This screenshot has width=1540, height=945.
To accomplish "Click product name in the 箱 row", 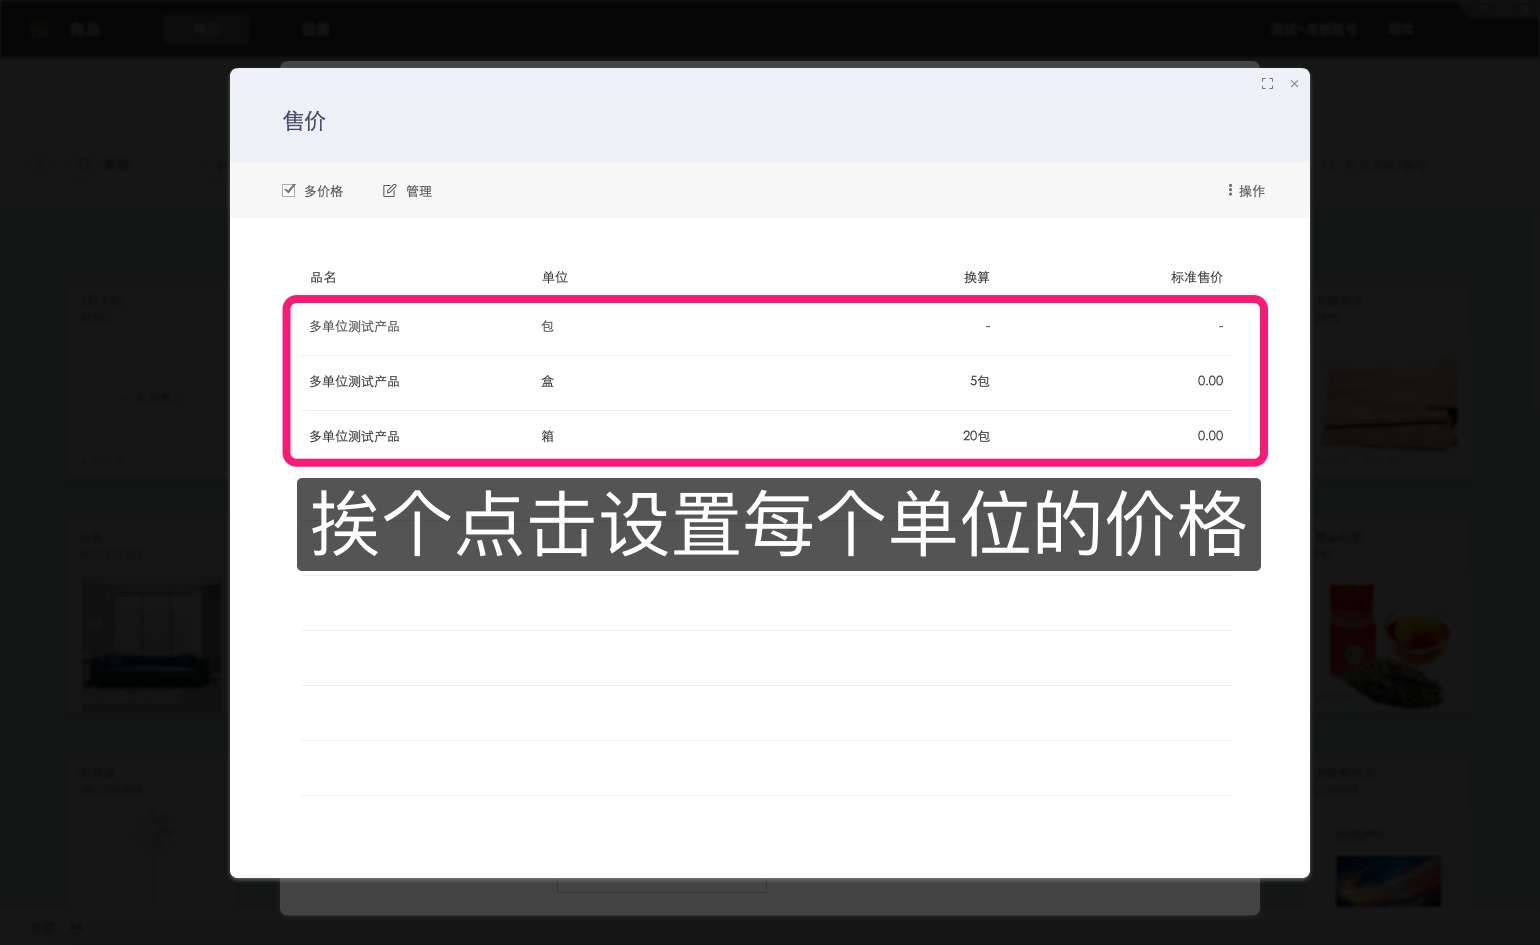I will click(354, 436).
